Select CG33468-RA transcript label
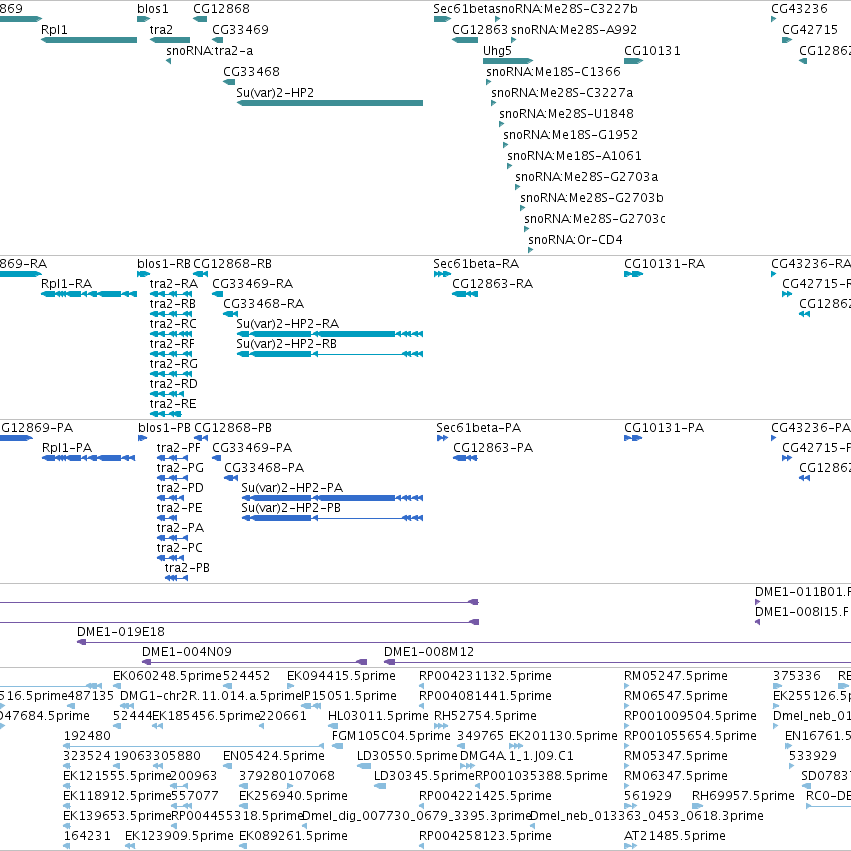Screen dimensions: 851x851 pyautogui.click(x=264, y=304)
